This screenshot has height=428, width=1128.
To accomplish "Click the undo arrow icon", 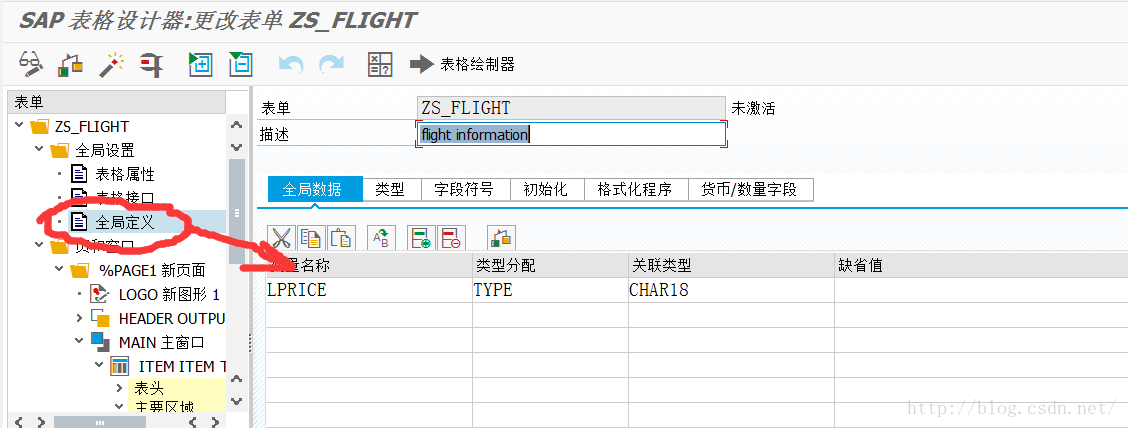I will 291,65.
